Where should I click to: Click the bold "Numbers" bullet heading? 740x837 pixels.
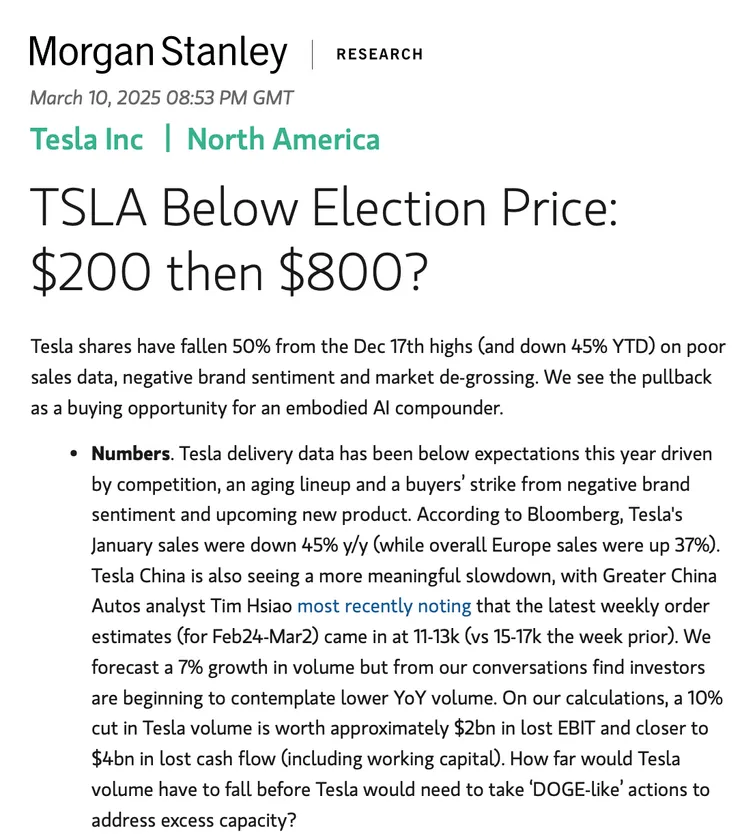pyautogui.click(x=130, y=453)
